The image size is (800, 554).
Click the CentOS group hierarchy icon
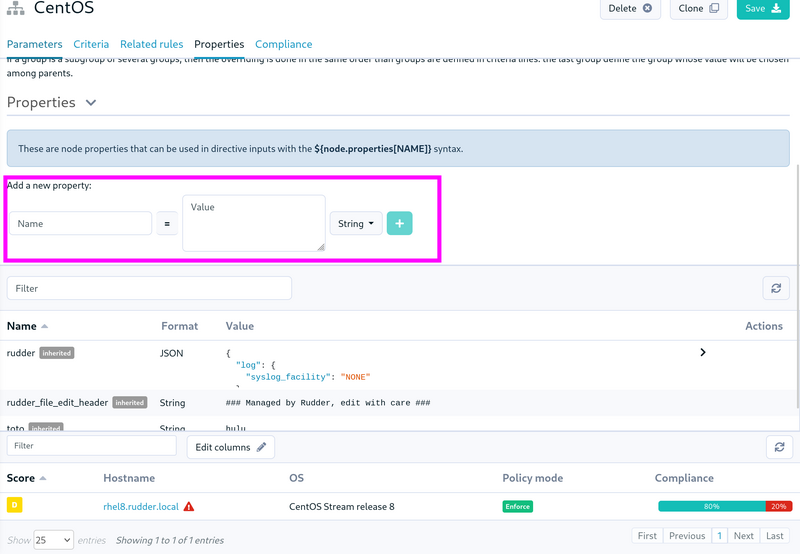[x=16, y=8]
